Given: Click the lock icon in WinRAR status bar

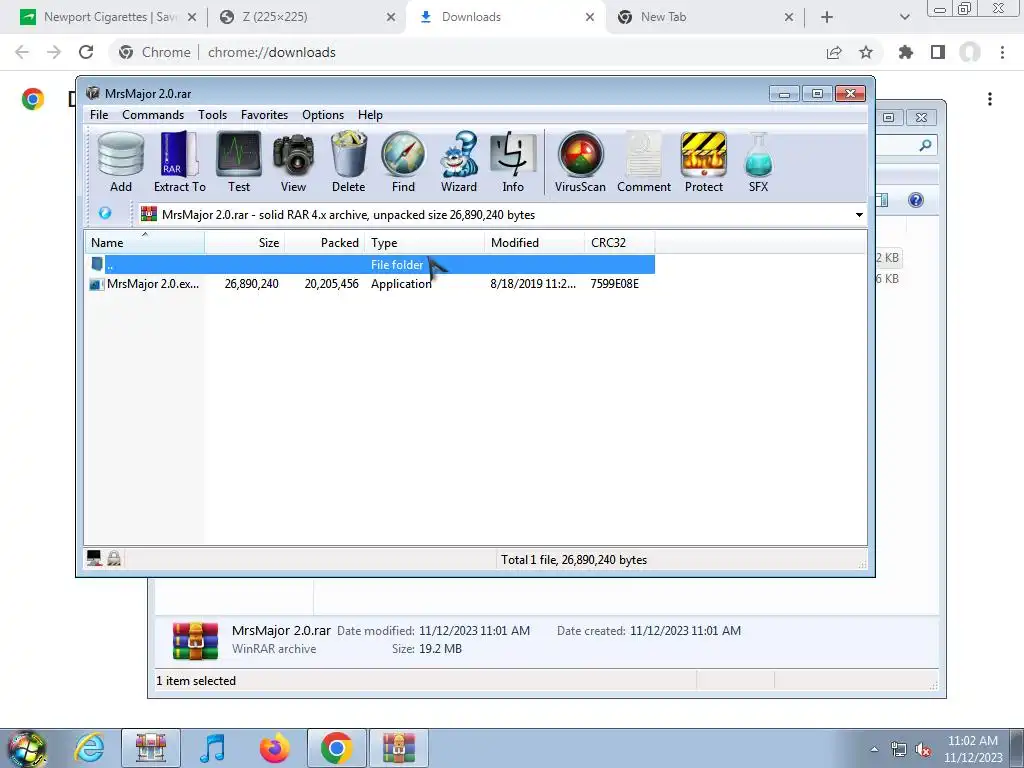Looking at the screenshot, I should pyautogui.click(x=114, y=558).
